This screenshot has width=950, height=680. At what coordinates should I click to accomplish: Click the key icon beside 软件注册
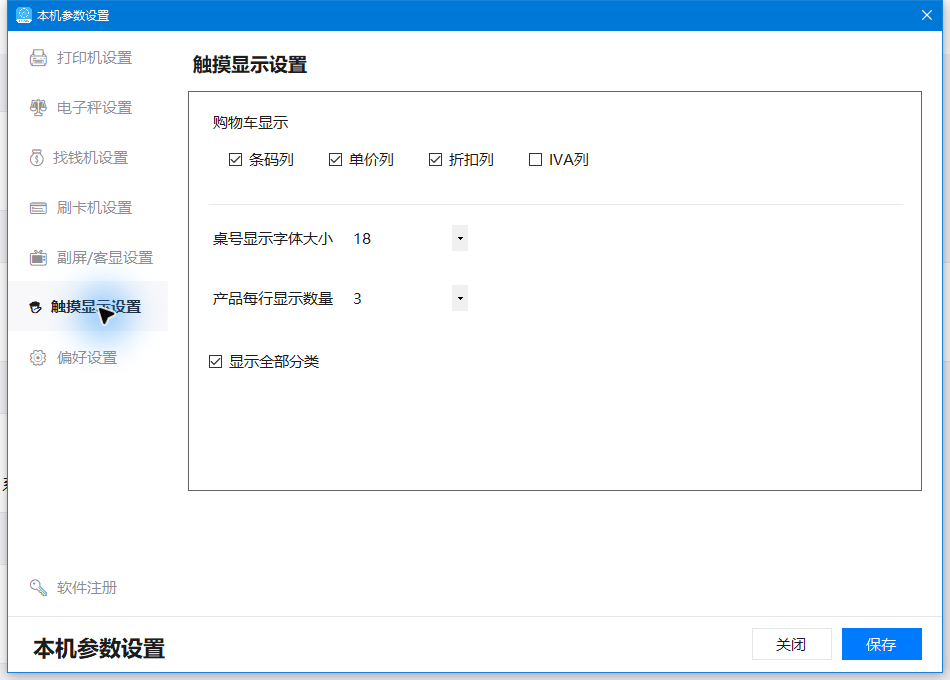point(38,587)
